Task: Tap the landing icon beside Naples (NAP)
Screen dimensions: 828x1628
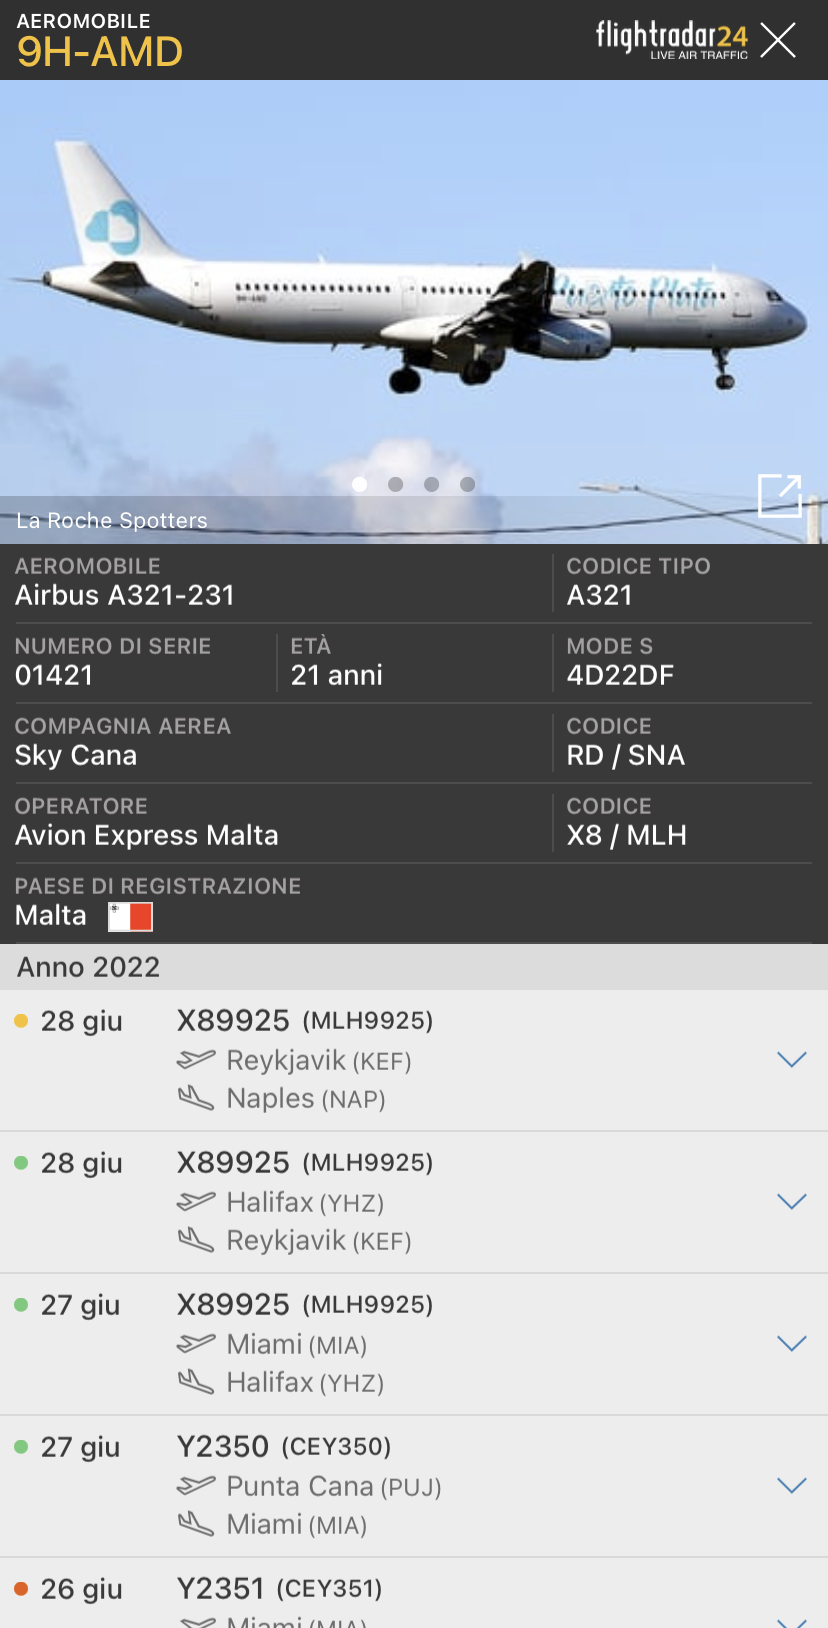Action: point(196,1099)
